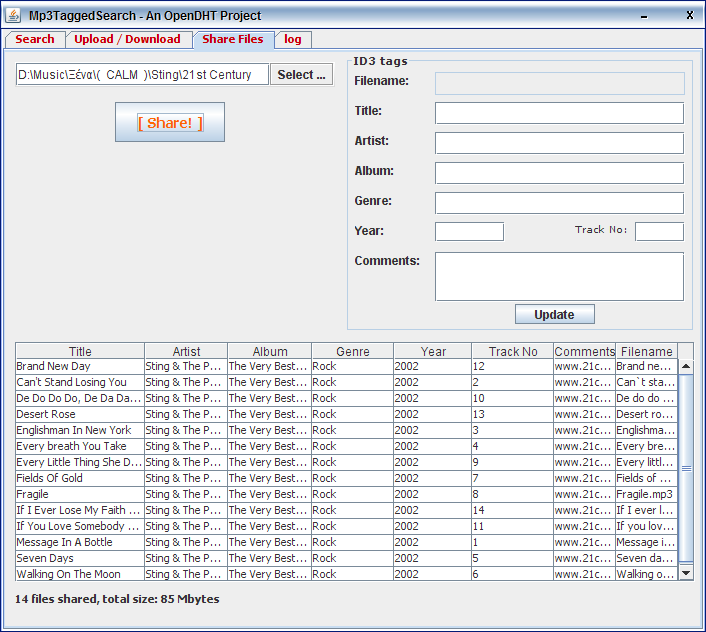Click the Artist input field

[x=560, y=143]
